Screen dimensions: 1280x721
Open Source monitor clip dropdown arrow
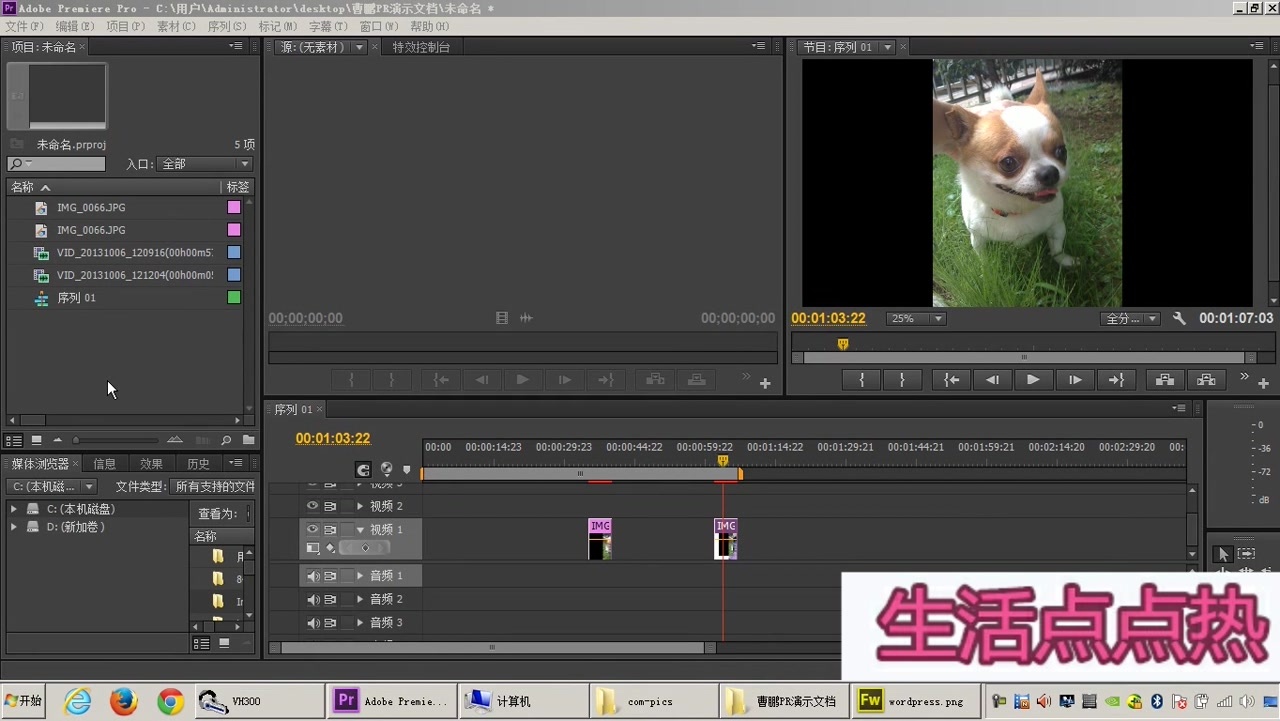[359, 47]
